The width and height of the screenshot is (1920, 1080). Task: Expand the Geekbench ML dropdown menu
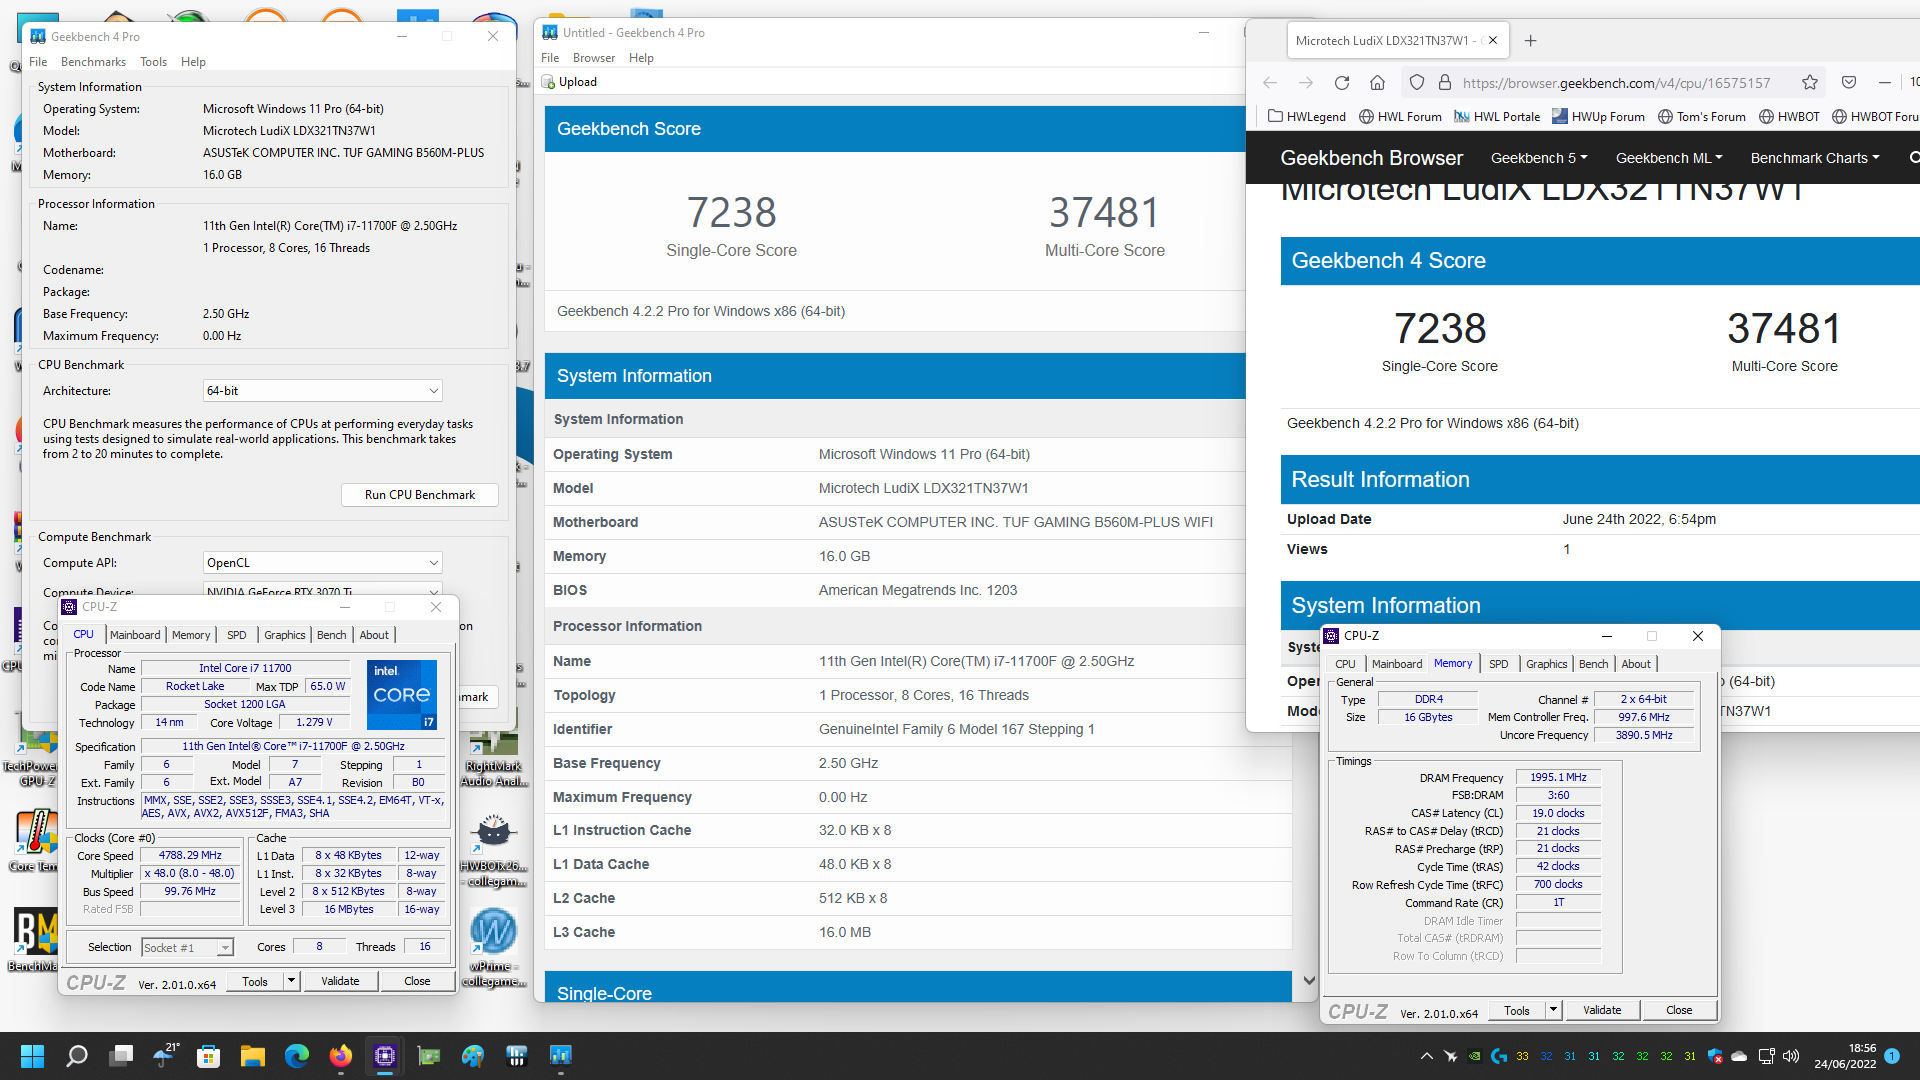(x=1669, y=158)
